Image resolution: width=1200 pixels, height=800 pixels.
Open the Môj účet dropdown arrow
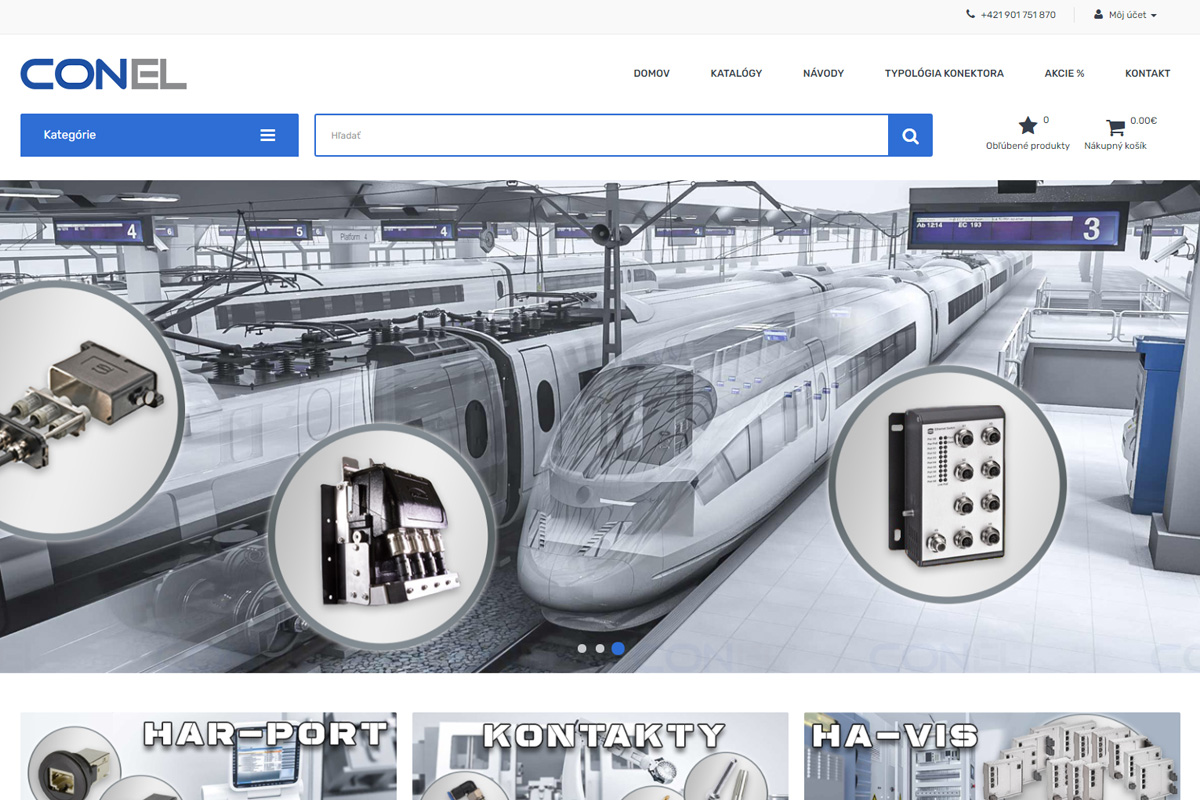(1153, 16)
